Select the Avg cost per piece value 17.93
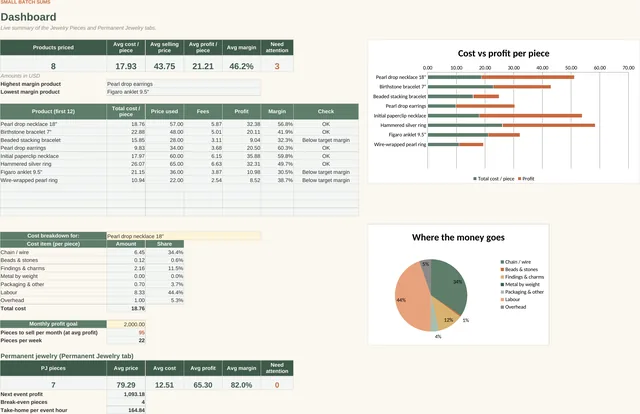This screenshot has width=640, height=414. 126,66
